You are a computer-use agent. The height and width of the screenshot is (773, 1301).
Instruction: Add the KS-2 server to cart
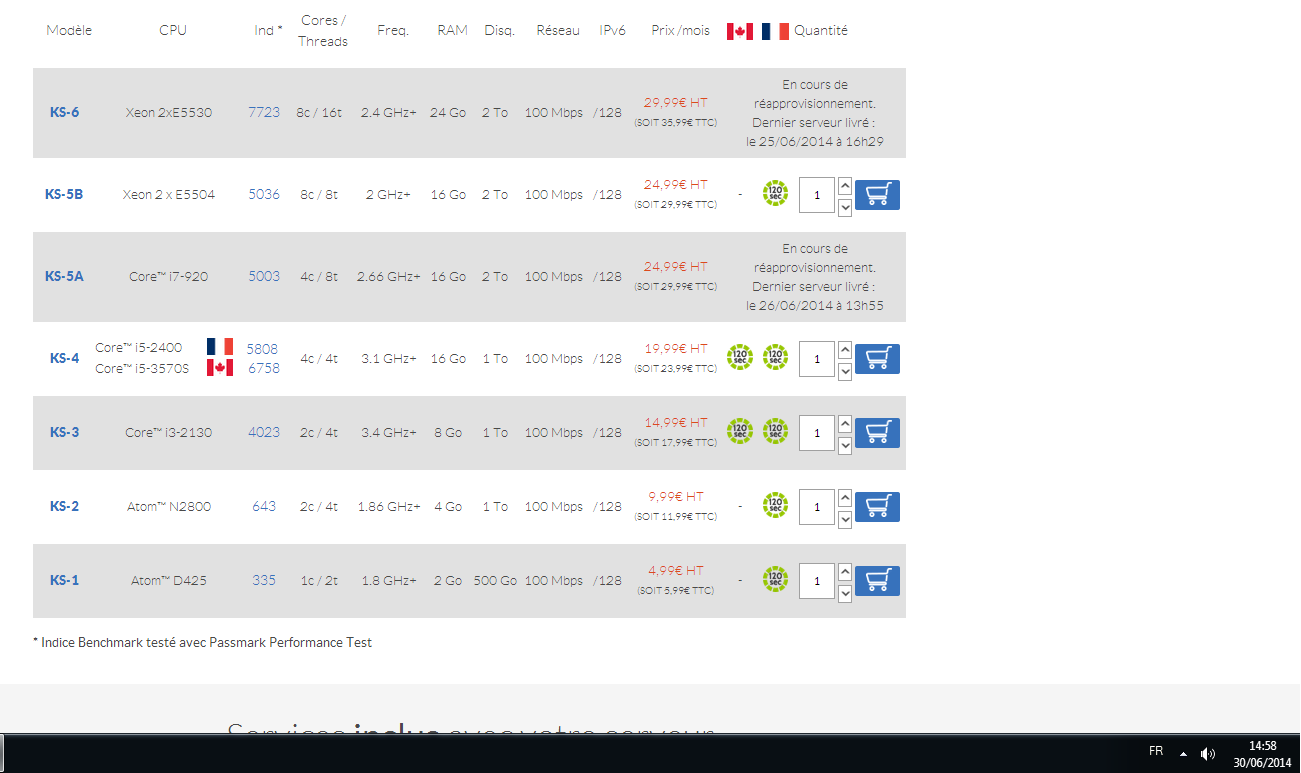[x=877, y=507]
